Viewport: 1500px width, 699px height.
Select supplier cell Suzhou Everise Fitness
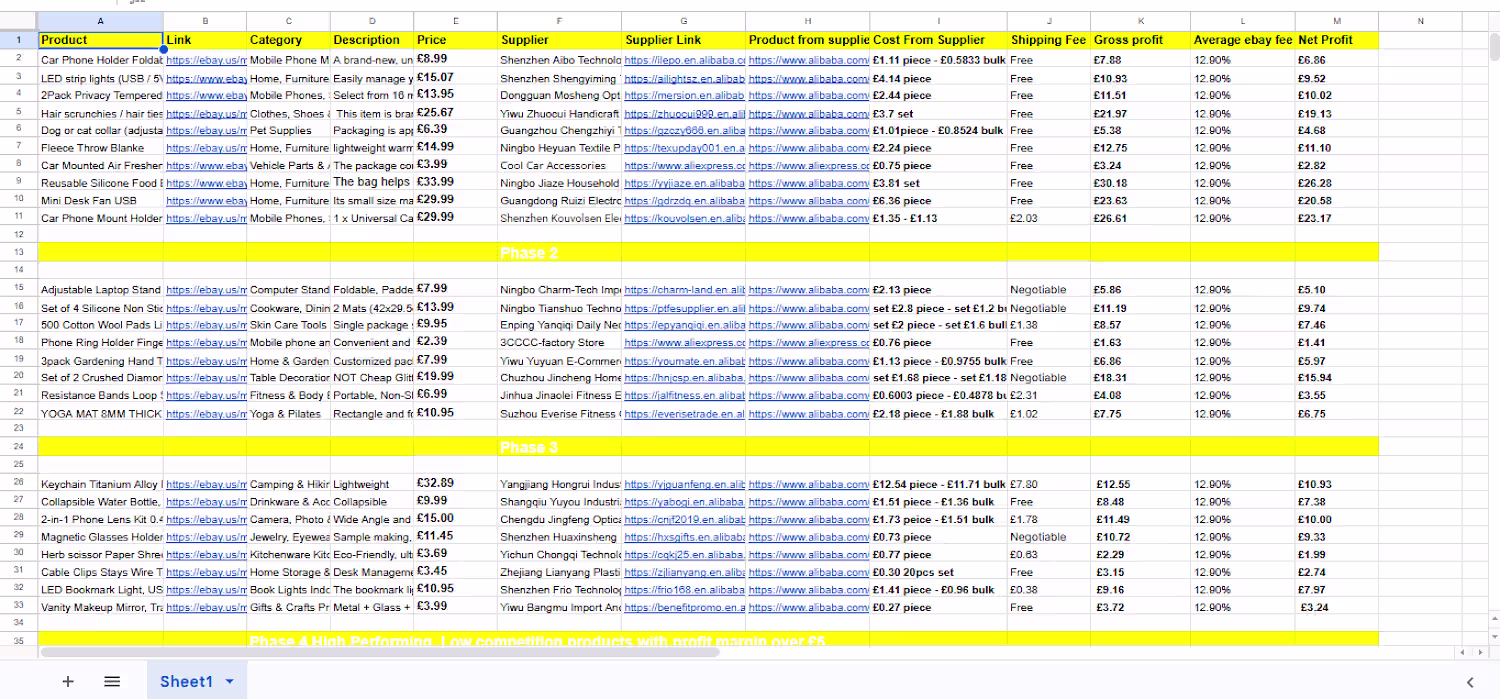(559, 414)
